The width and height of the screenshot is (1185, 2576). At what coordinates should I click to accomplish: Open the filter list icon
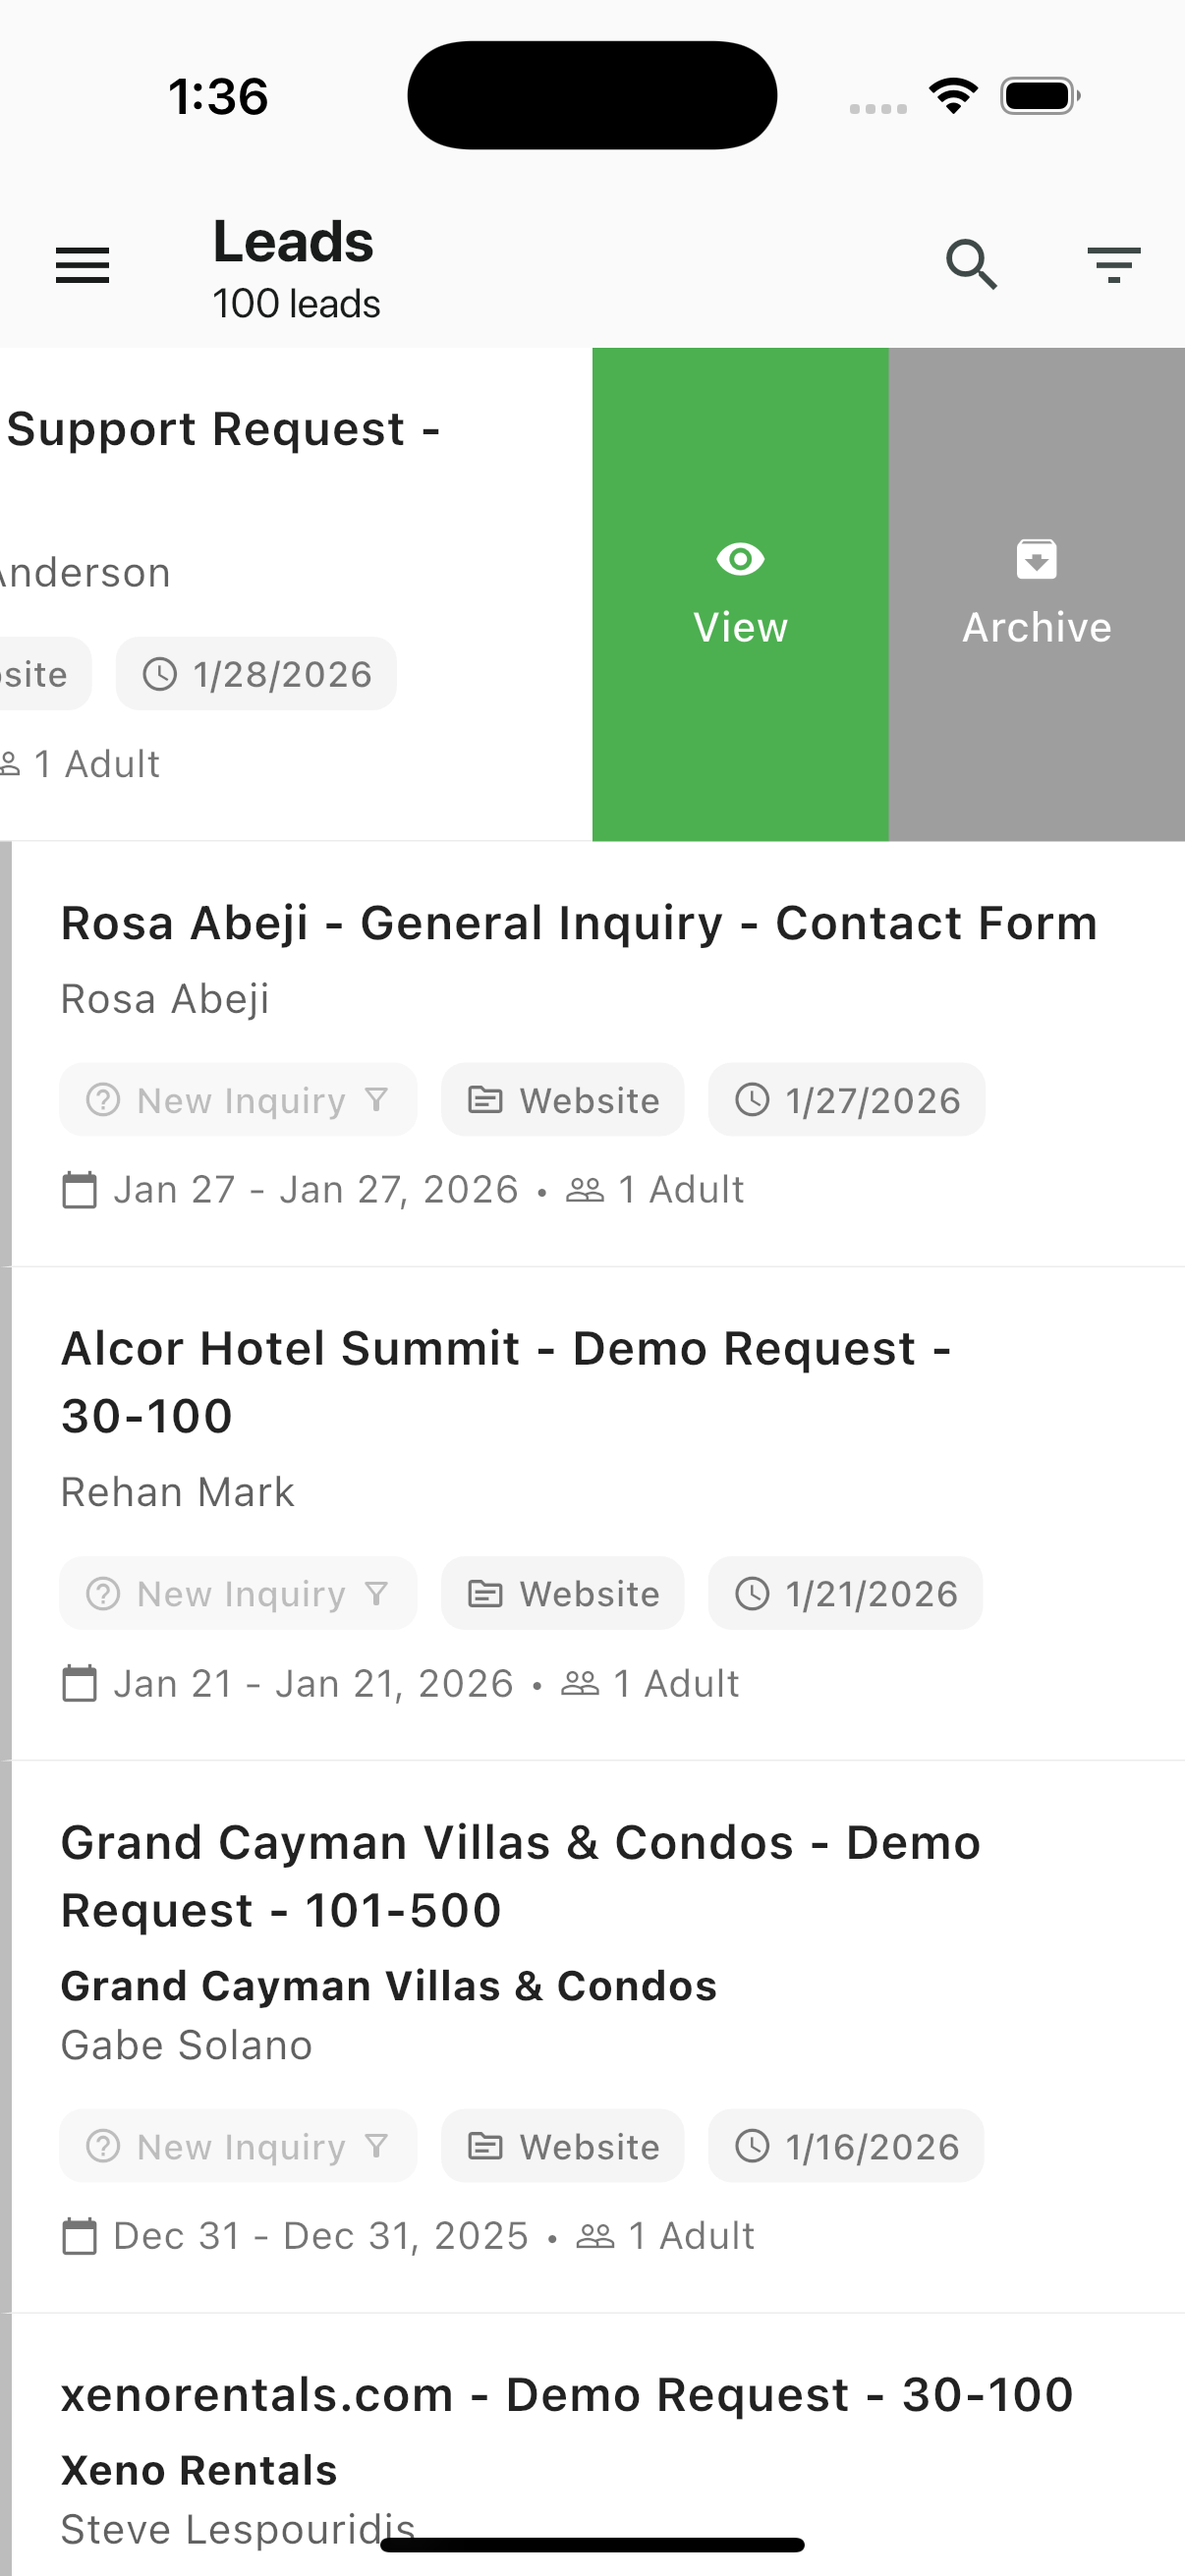1113,265
